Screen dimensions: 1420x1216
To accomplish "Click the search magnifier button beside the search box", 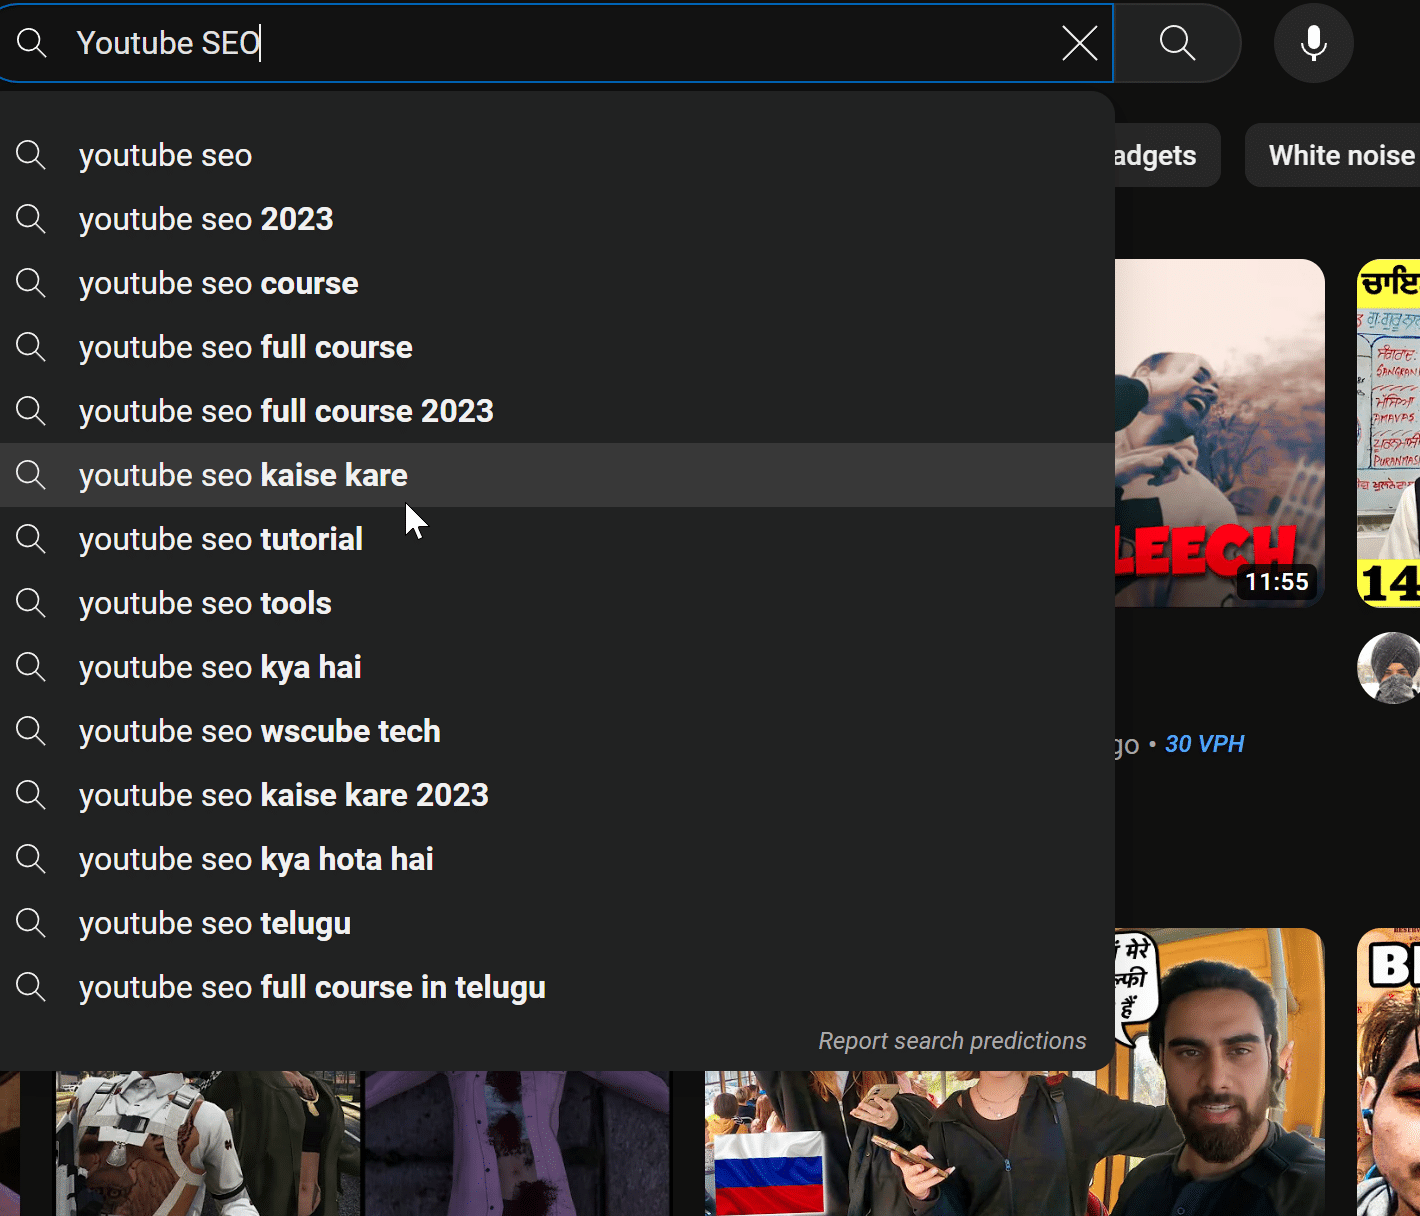I will 1177,43.
